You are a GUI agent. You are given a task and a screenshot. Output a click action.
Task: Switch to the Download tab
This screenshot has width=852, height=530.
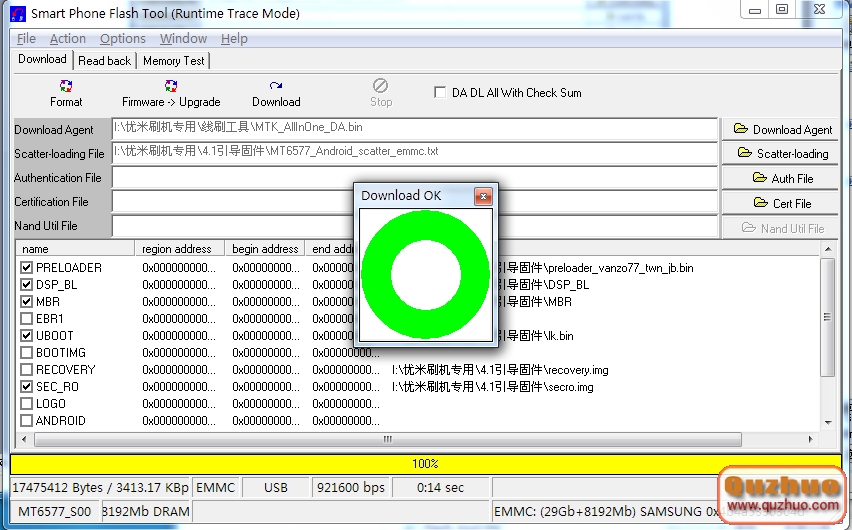click(42, 59)
